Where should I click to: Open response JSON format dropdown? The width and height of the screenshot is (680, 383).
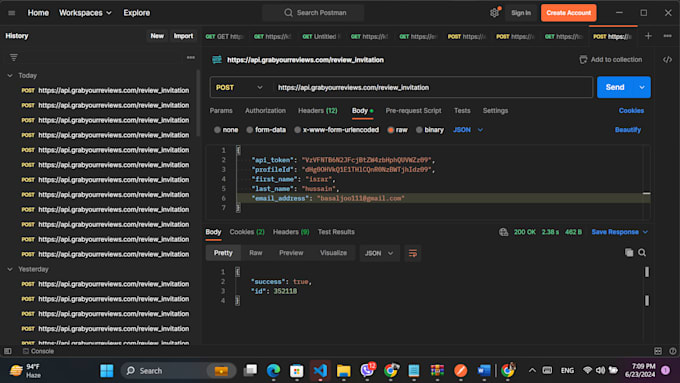379,253
